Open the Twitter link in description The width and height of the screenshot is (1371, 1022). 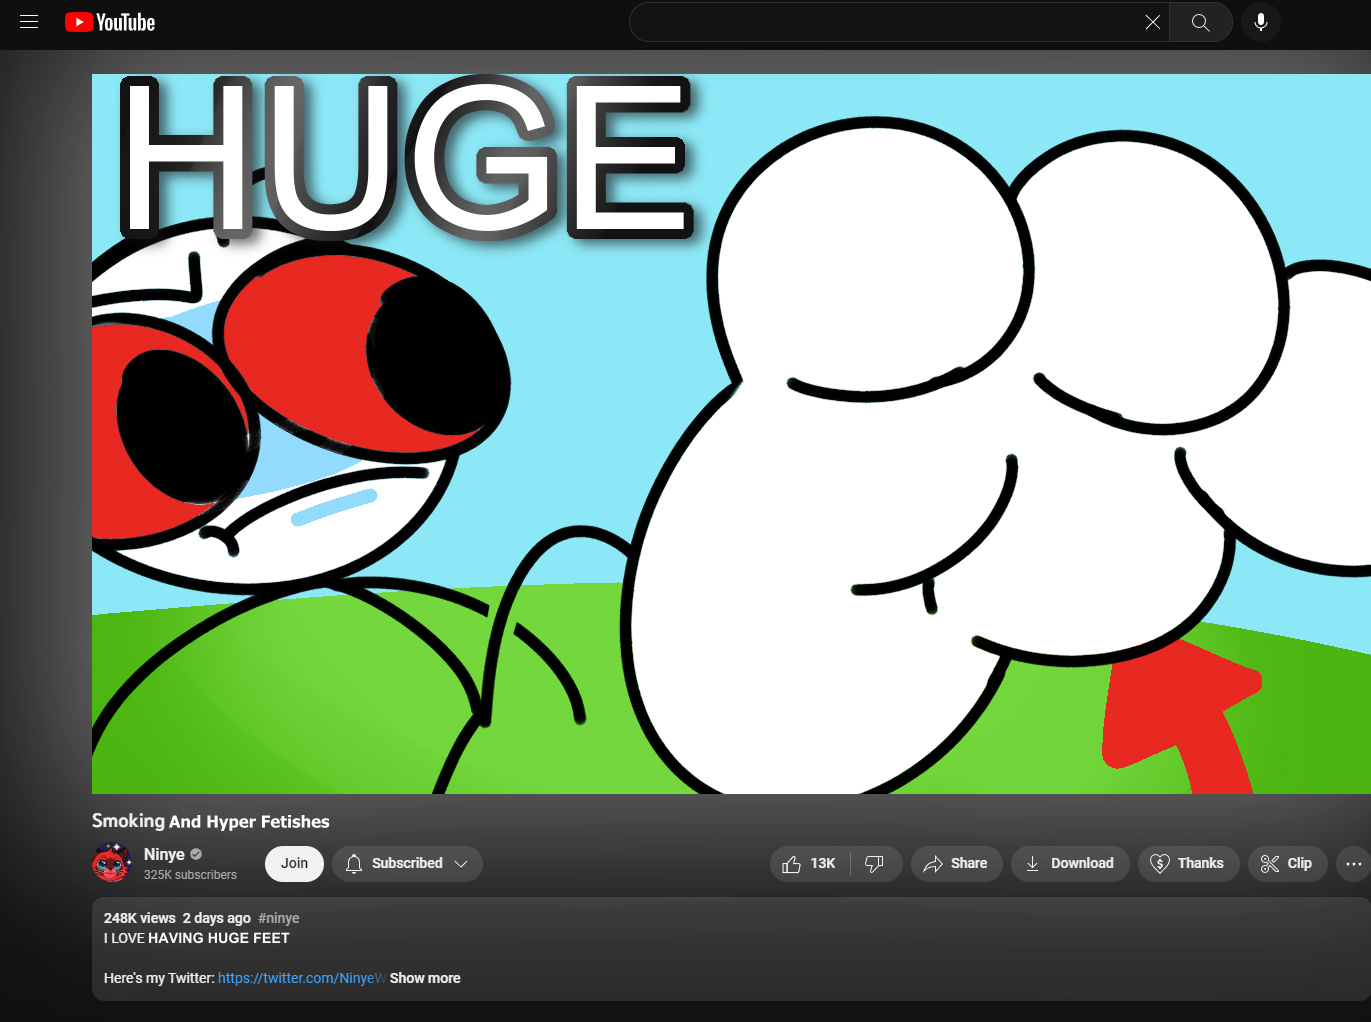pos(300,978)
